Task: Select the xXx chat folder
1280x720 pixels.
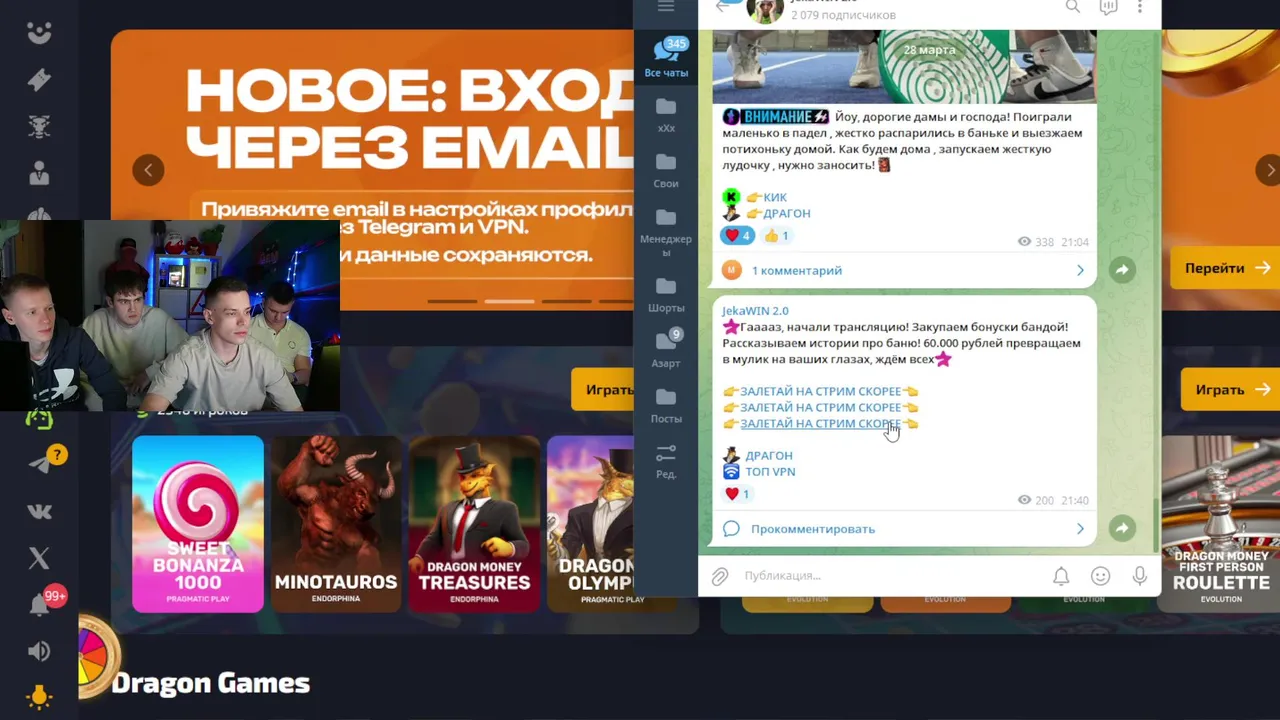Action: pos(666,115)
